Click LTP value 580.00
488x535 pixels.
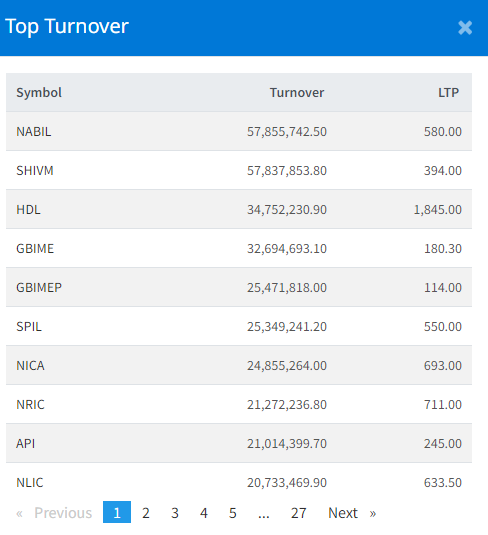click(443, 131)
